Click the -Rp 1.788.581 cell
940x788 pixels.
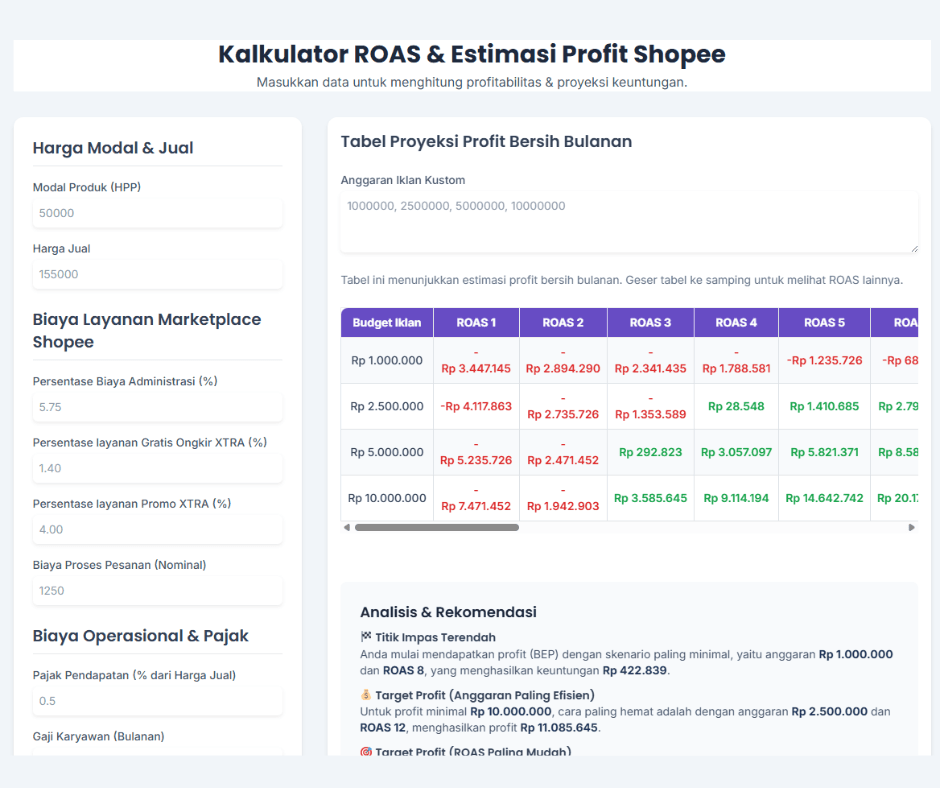pyautogui.click(x=736, y=360)
